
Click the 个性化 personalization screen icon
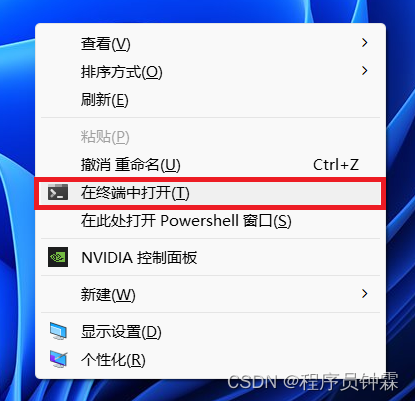pyautogui.click(x=58, y=359)
